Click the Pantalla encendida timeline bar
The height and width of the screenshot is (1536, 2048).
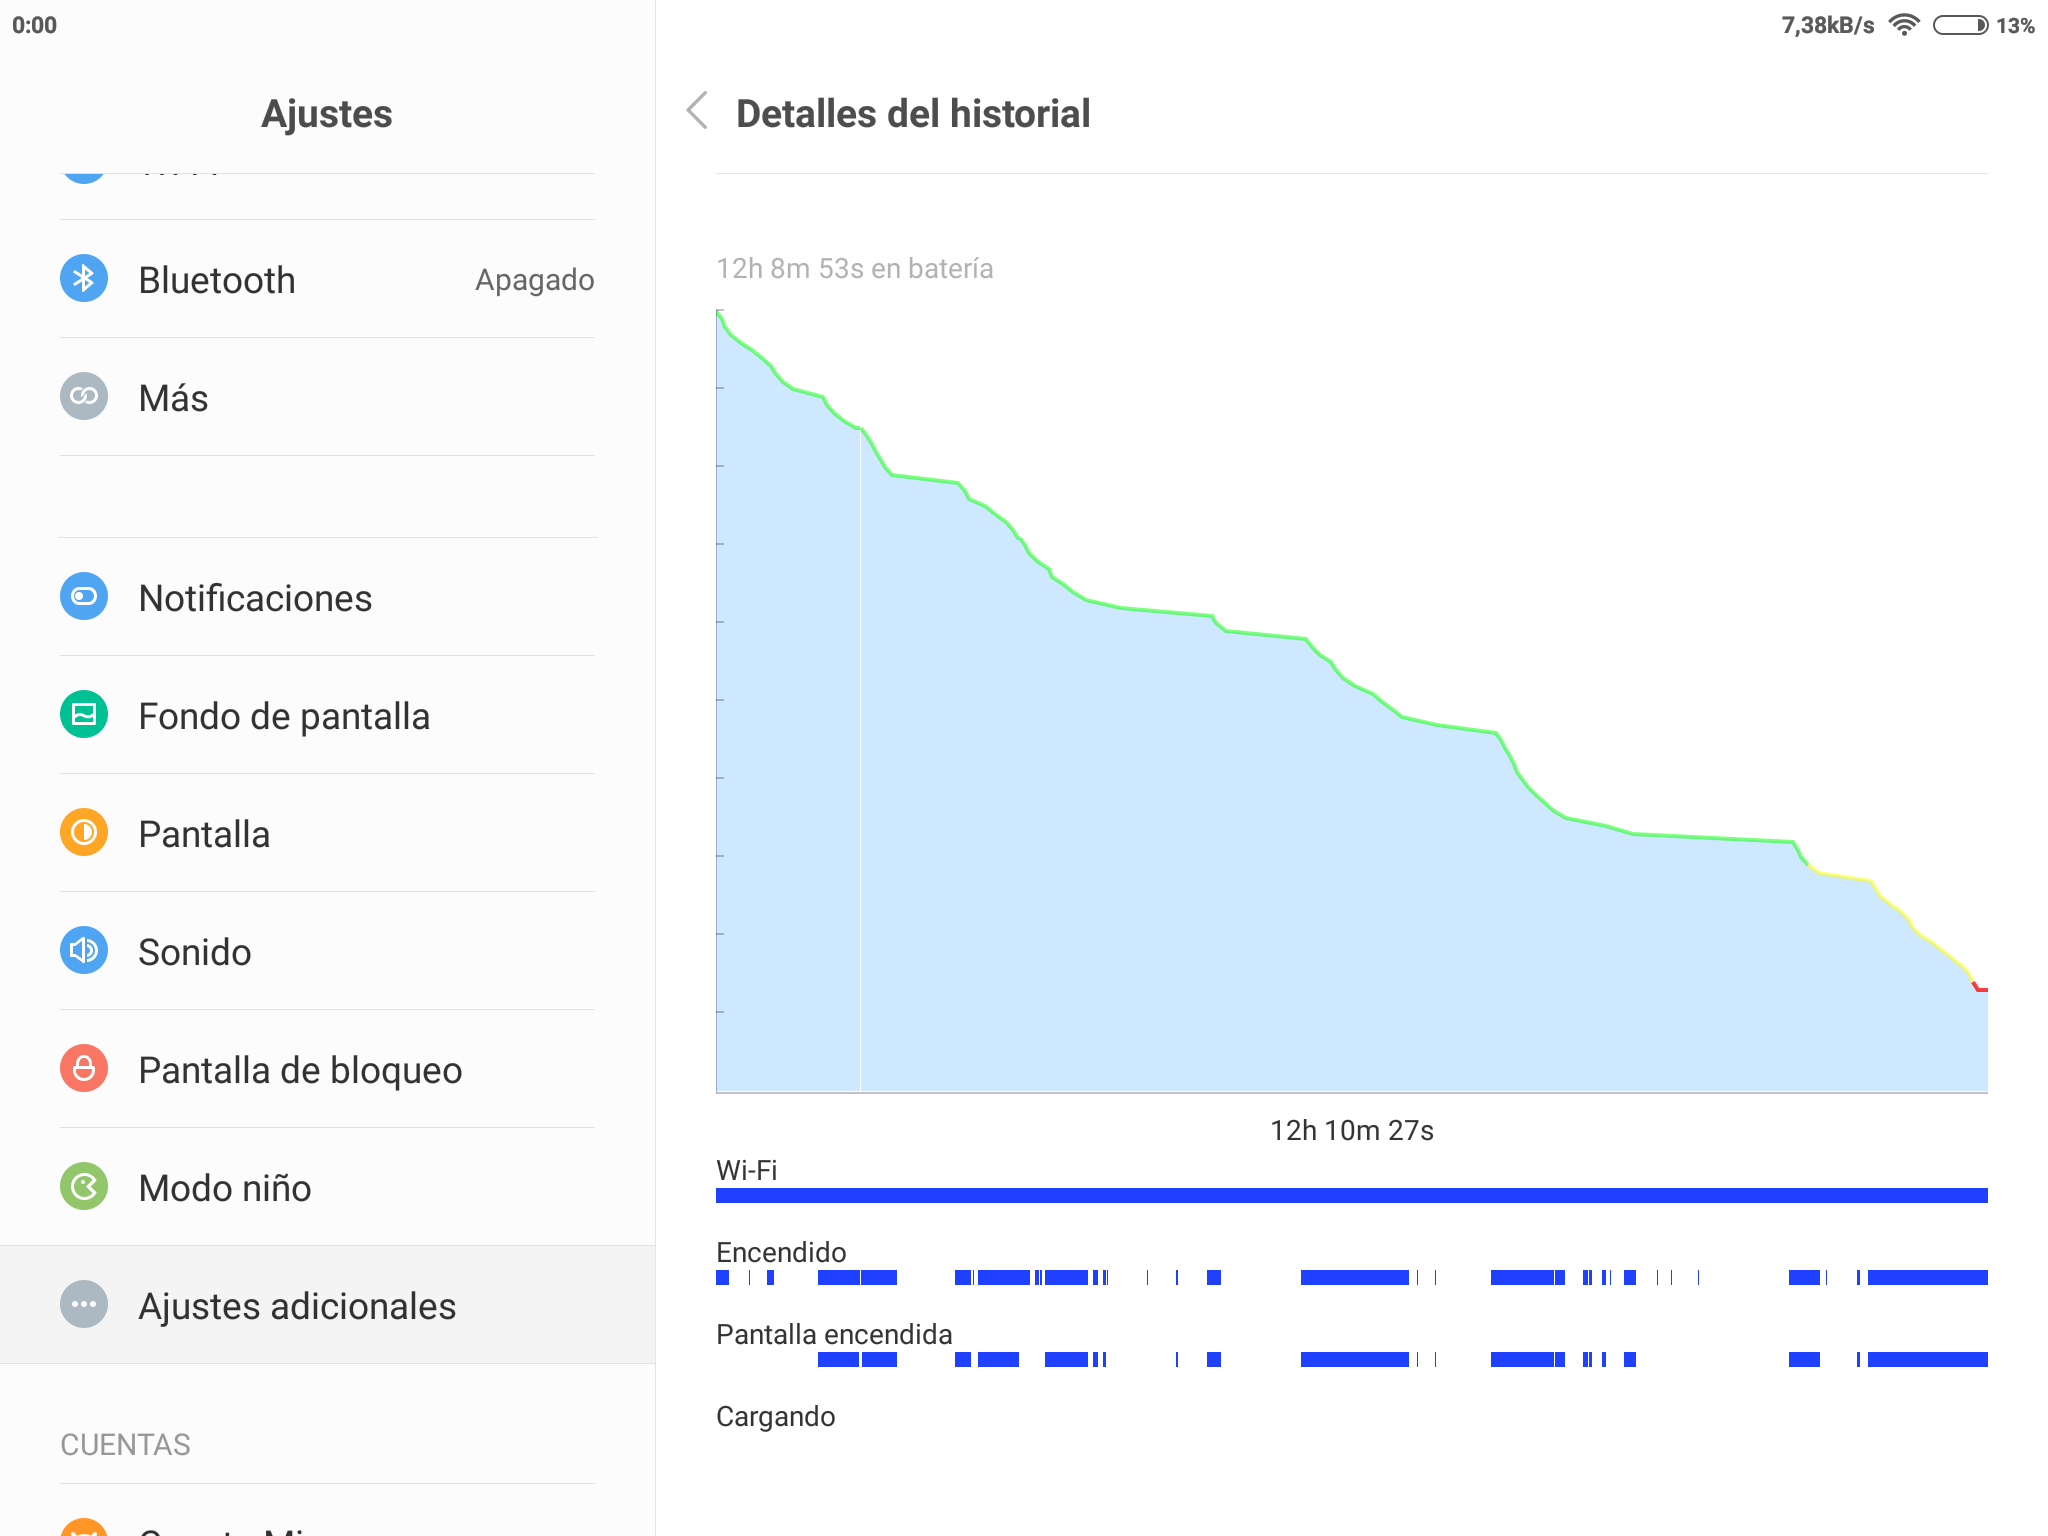pos(1352,1360)
